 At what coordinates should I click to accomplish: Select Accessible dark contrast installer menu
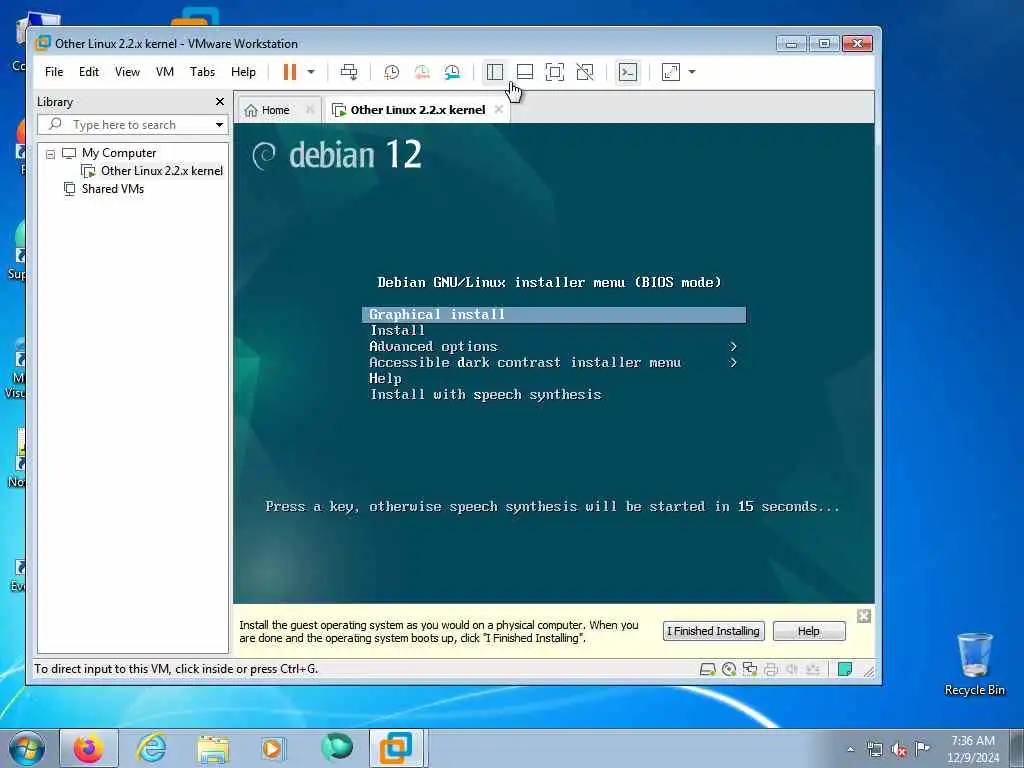point(525,362)
